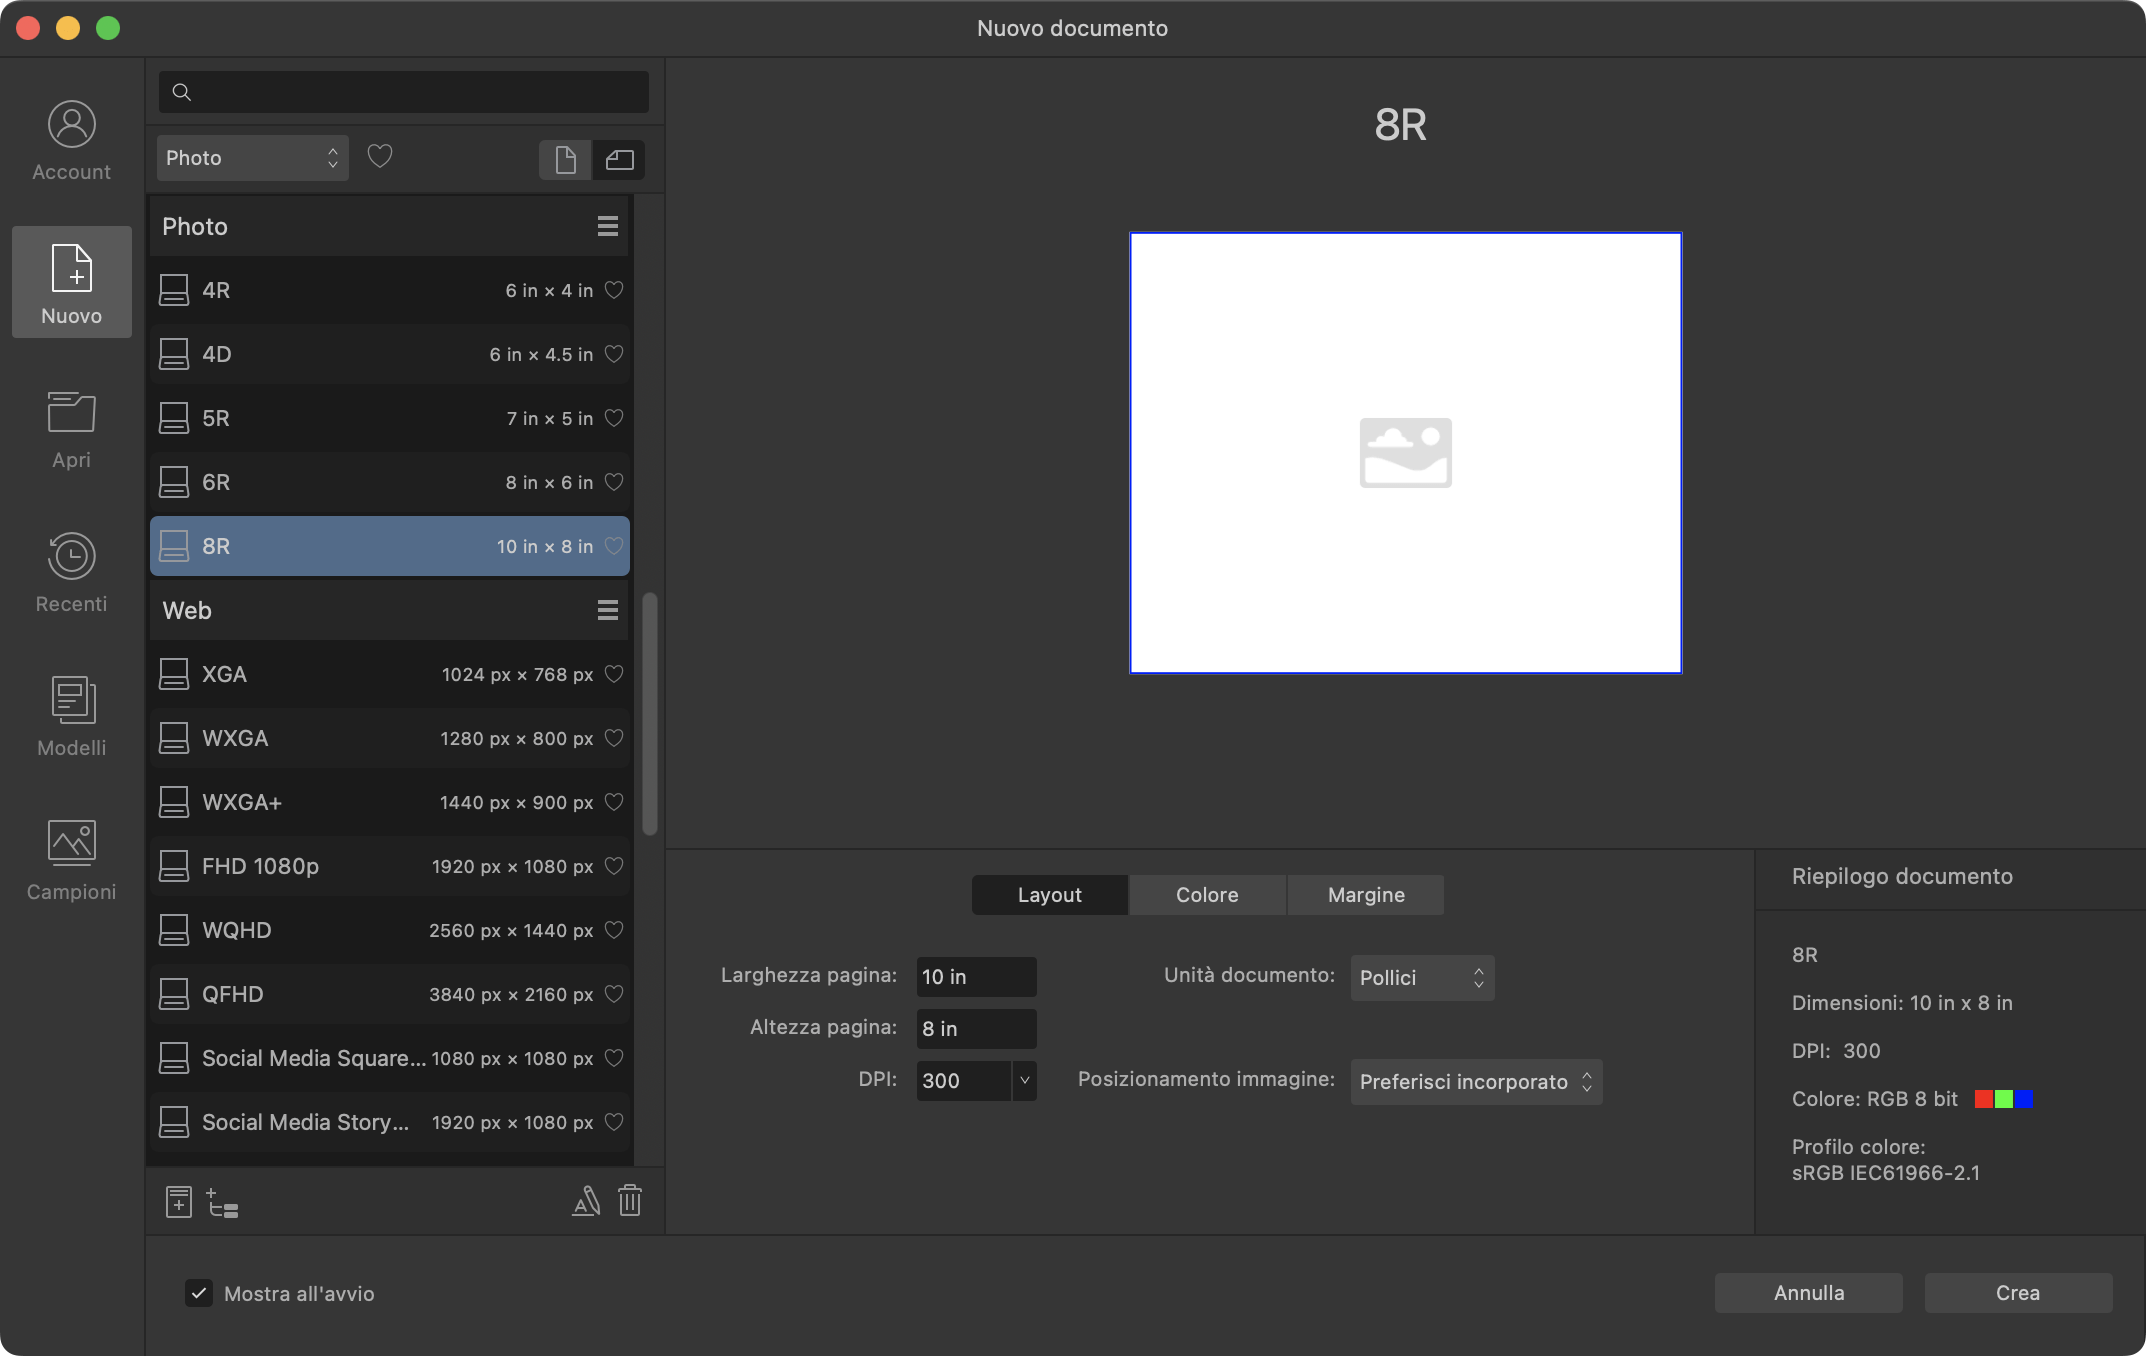This screenshot has width=2146, height=1356.
Task: Expand the Posizionamento immagine dropdown
Action: click(1474, 1079)
